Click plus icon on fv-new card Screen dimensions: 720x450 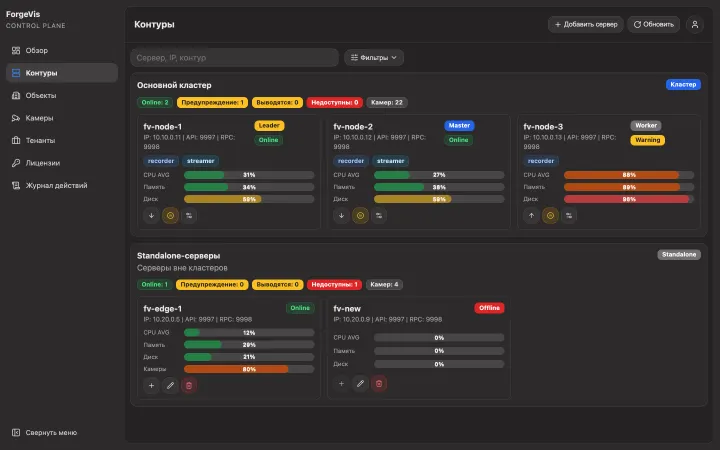tap(341, 383)
